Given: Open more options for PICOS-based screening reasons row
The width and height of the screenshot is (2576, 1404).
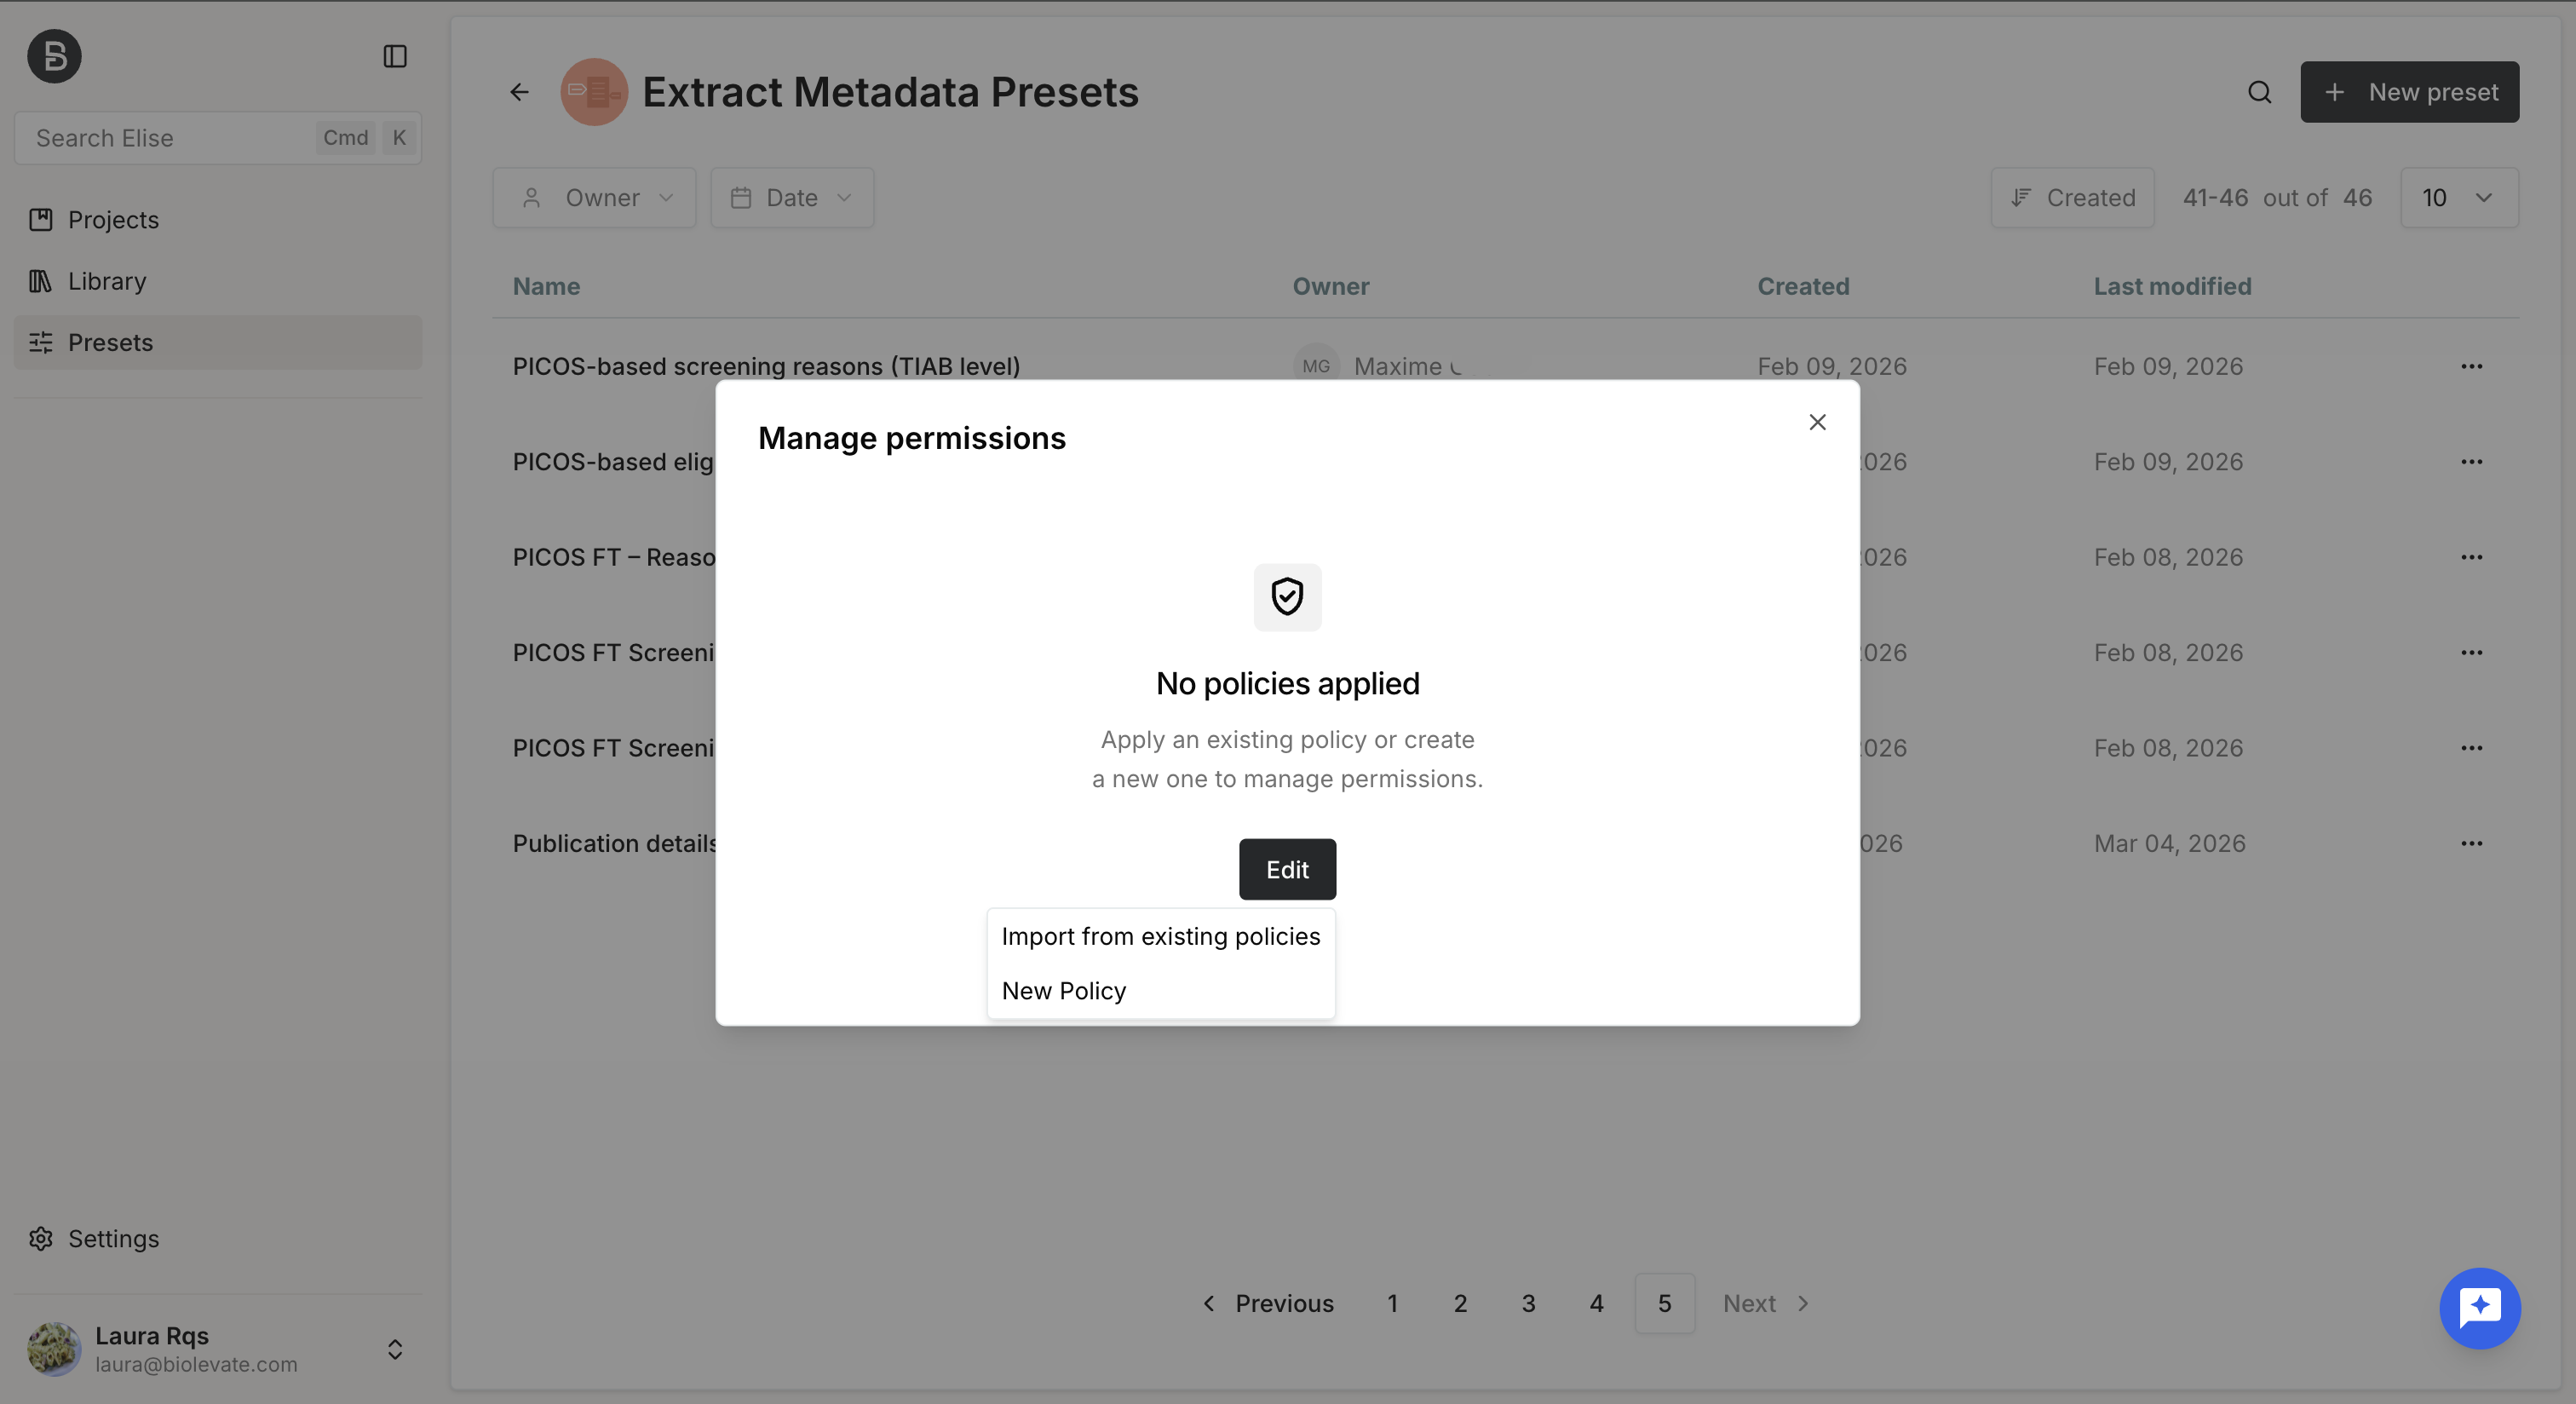Looking at the screenshot, I should tap(2471, 366).
